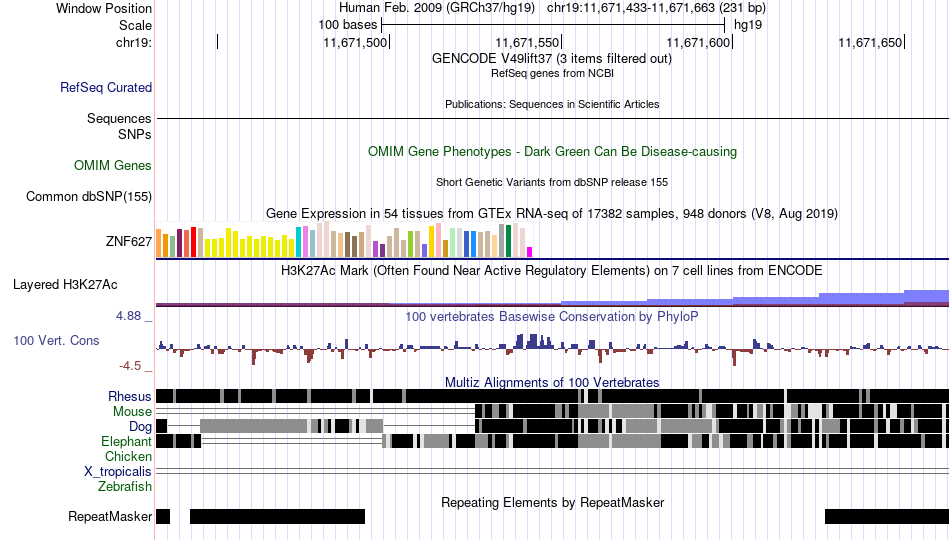Click the GENCODE V49lift37 track title
The image size is (950, 540).
point(552,59)
